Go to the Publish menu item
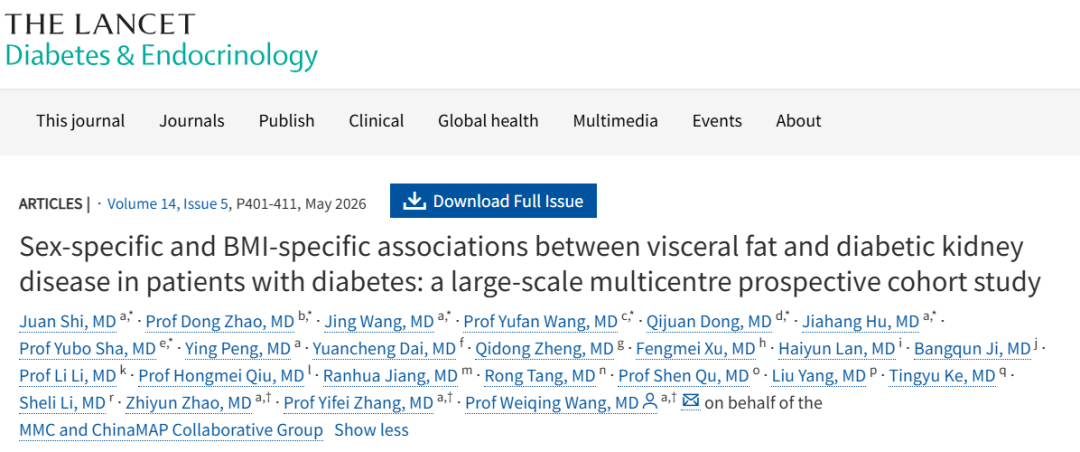Image resolution: width=1080 pixels, height=452 pixels. [x=287, y=120]
